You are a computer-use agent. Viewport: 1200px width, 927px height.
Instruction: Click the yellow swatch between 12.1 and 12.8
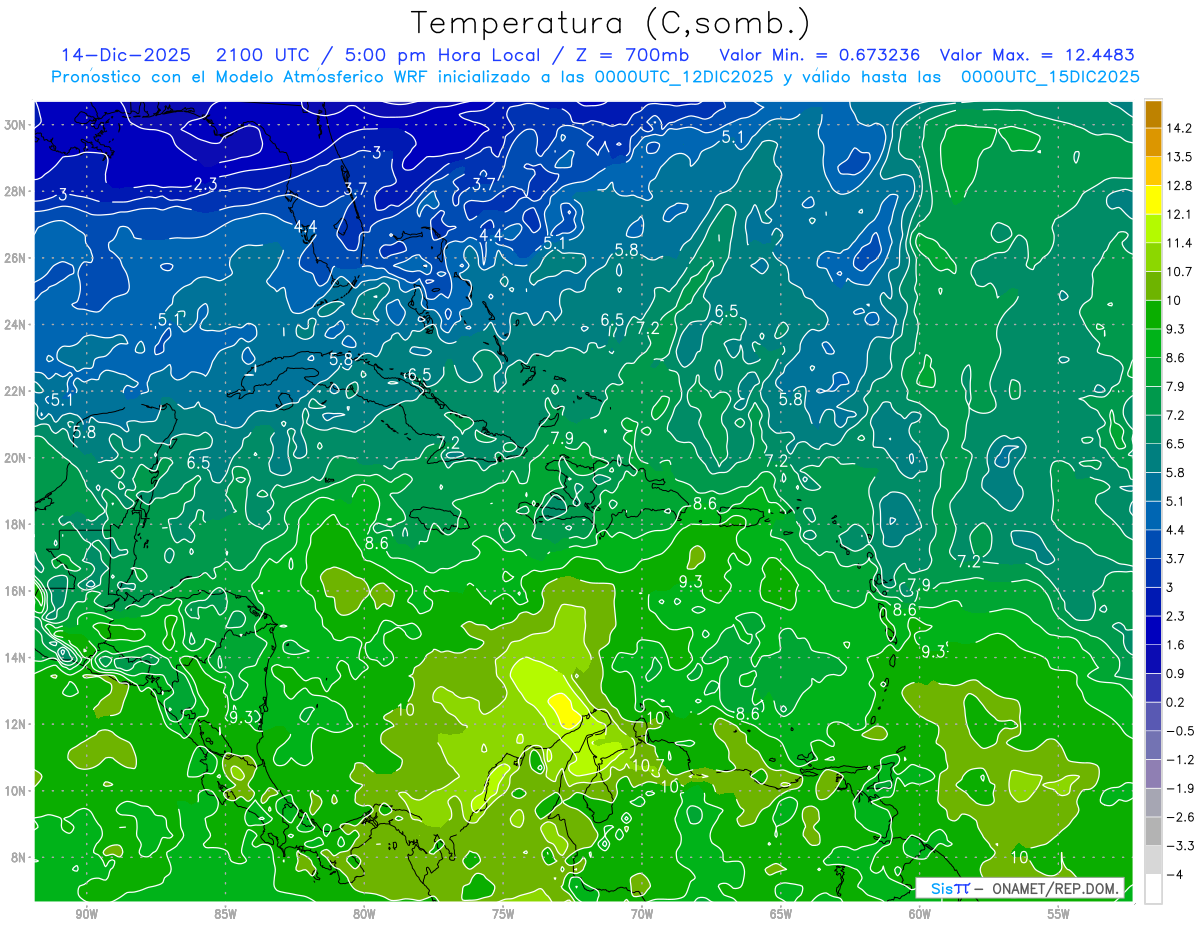point(1153,200)
